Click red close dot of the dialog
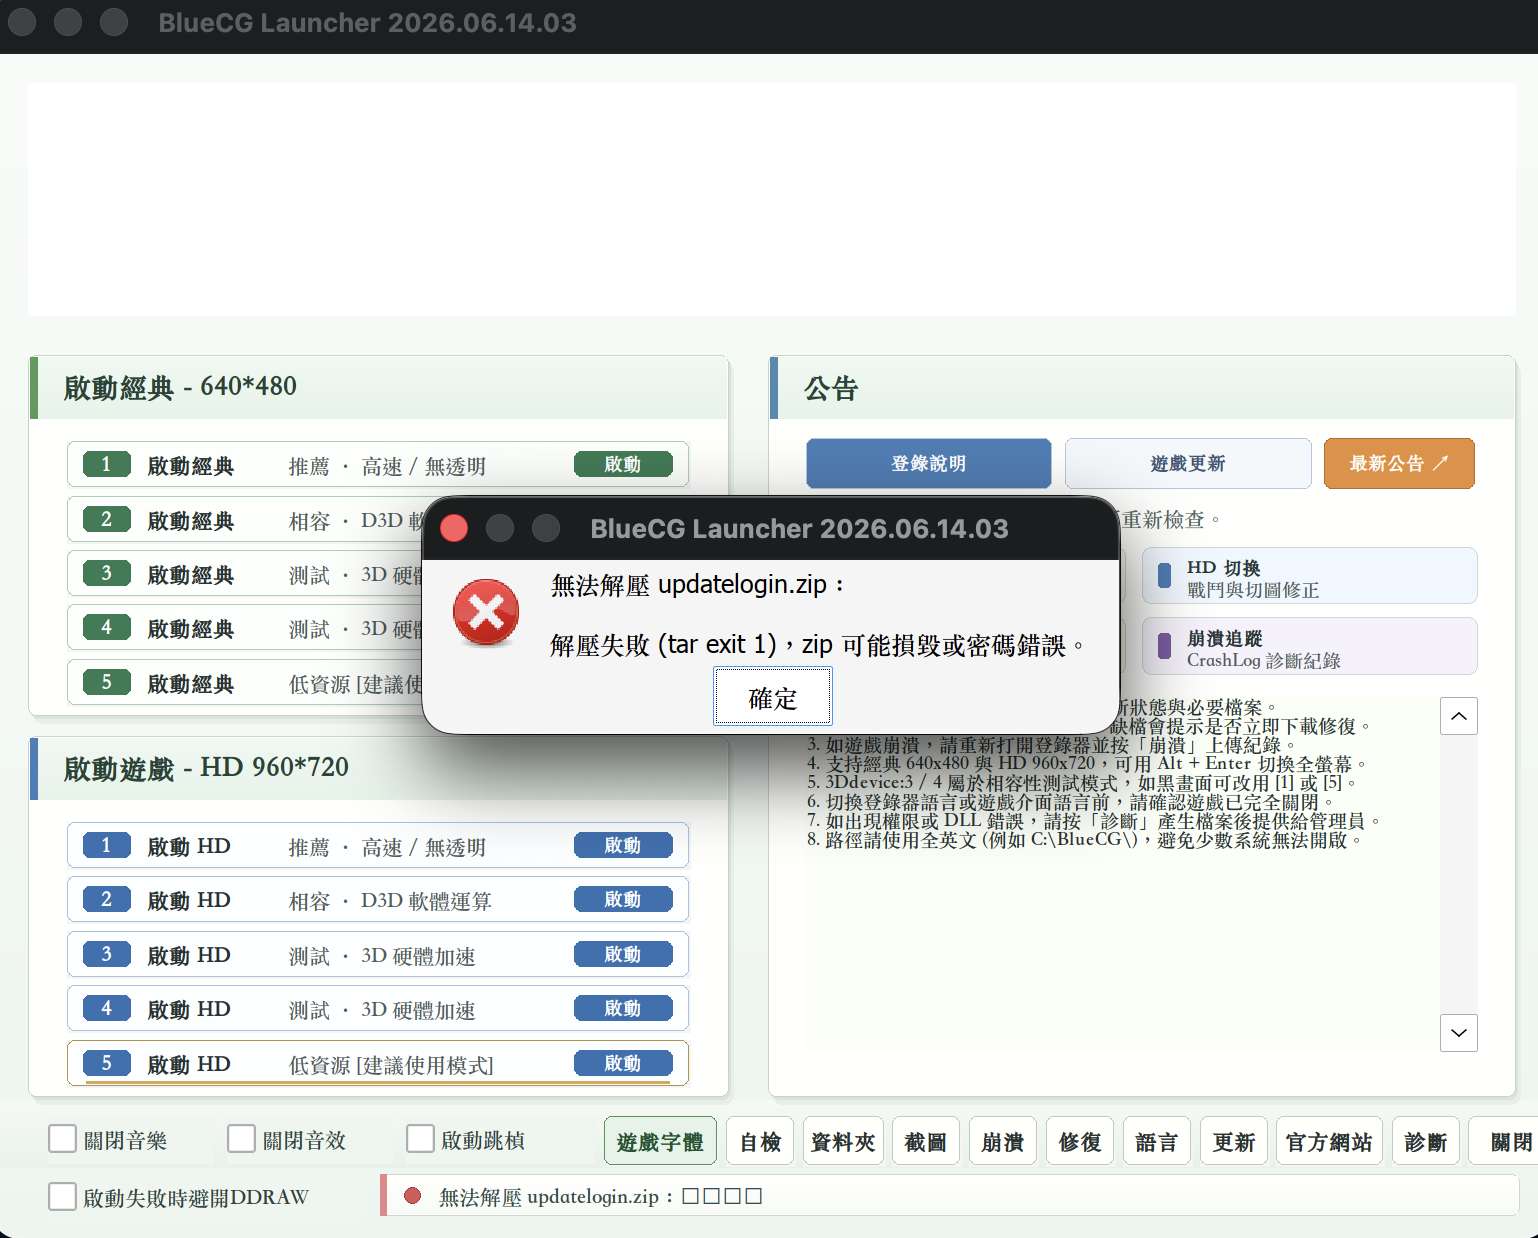This screenshot has height=1238, width=1538. click(454, 528)
